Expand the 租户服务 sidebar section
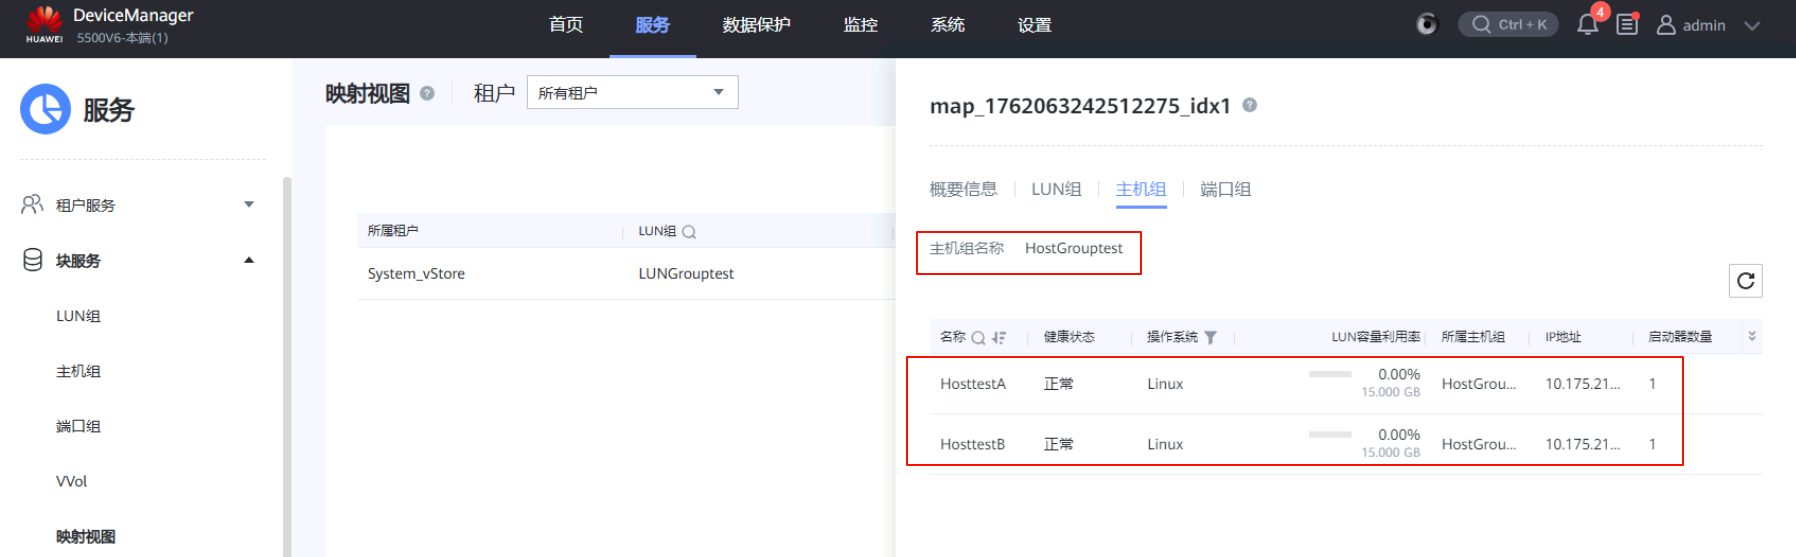Viewport: 1796px width, 557px height. tap(249, 205)
